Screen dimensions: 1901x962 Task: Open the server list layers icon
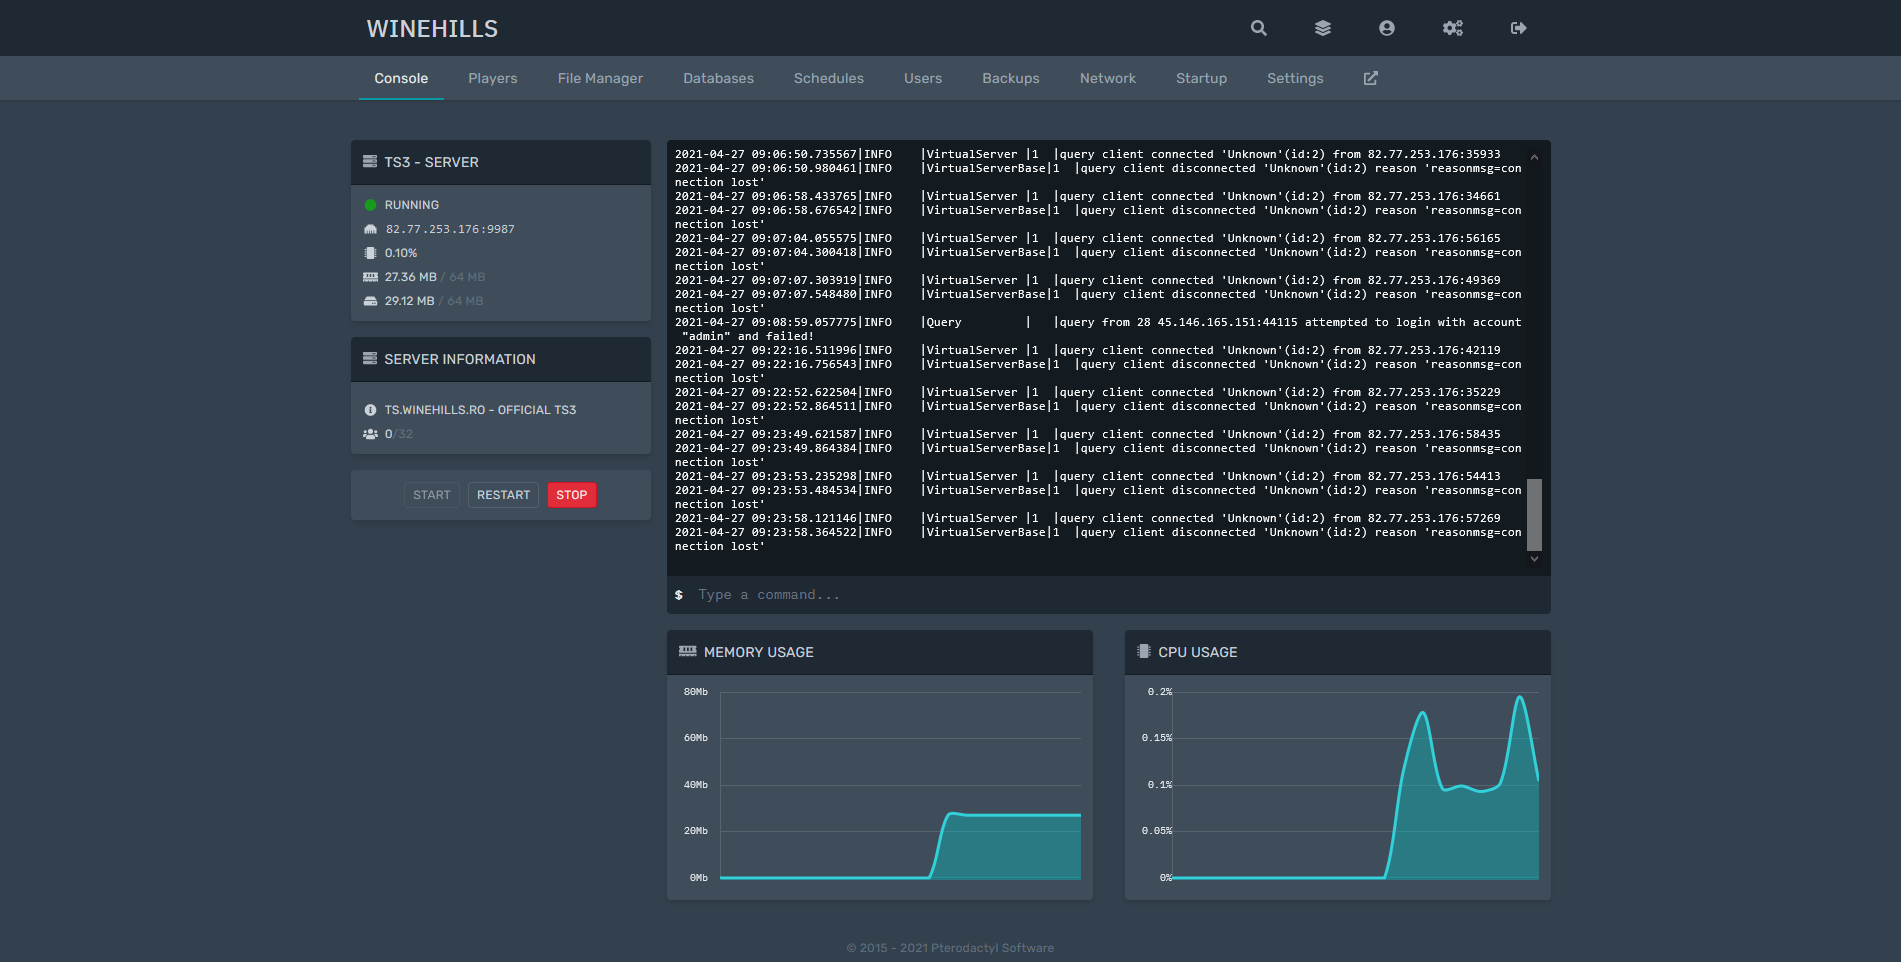[x=1322, y=28]
